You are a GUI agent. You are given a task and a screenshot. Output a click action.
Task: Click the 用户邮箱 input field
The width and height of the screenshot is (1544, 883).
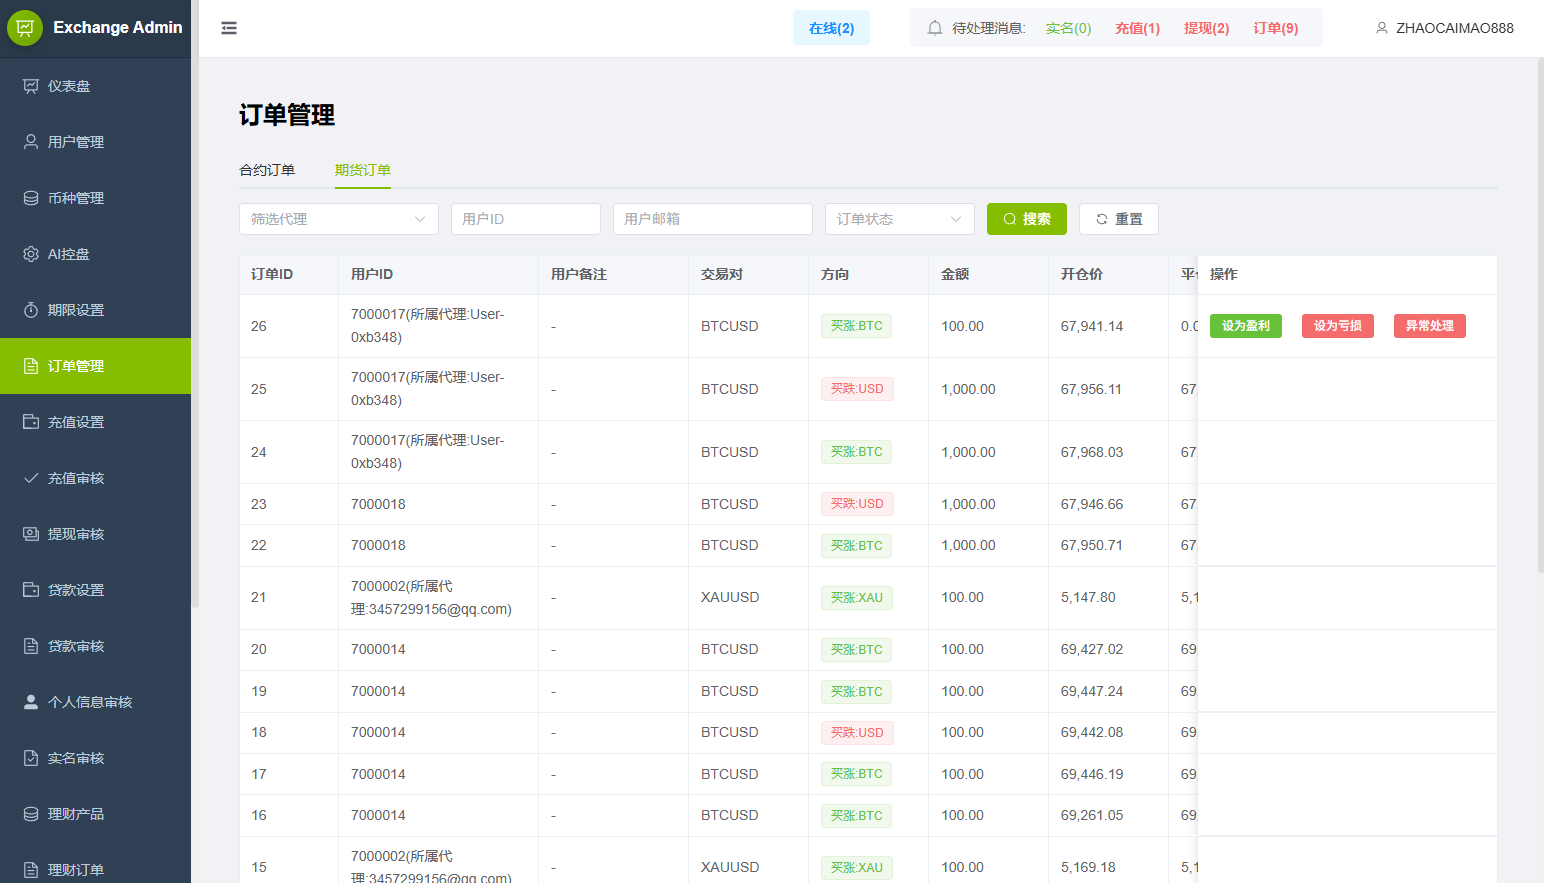(712, 219)
